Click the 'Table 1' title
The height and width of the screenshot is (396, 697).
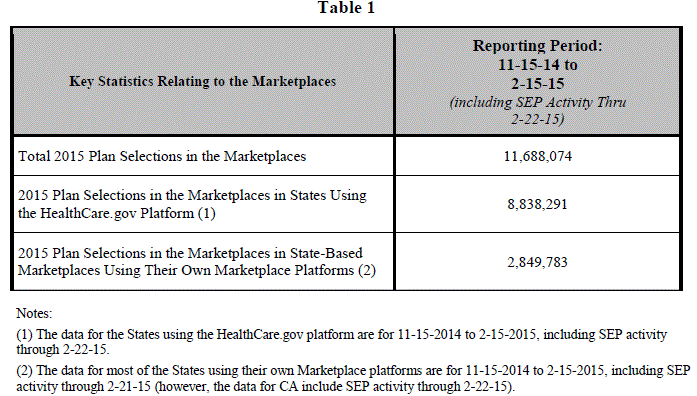point(346,8)
